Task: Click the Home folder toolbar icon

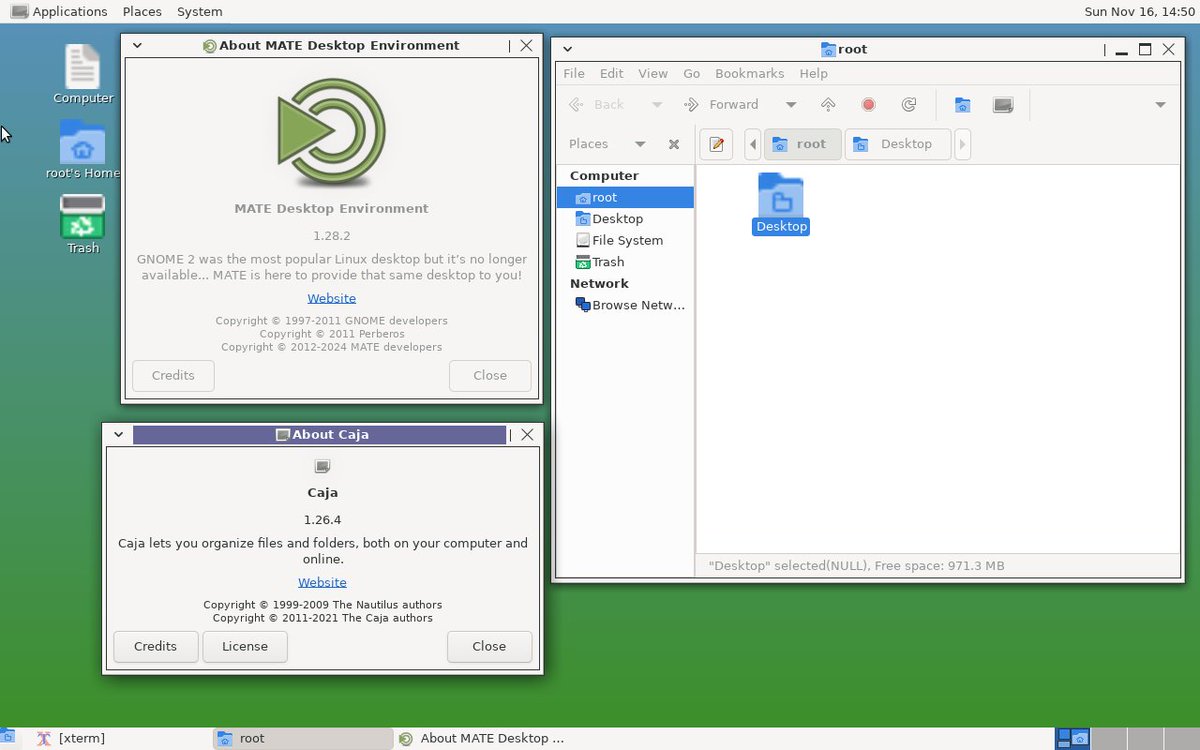Action: click(962, 104)
